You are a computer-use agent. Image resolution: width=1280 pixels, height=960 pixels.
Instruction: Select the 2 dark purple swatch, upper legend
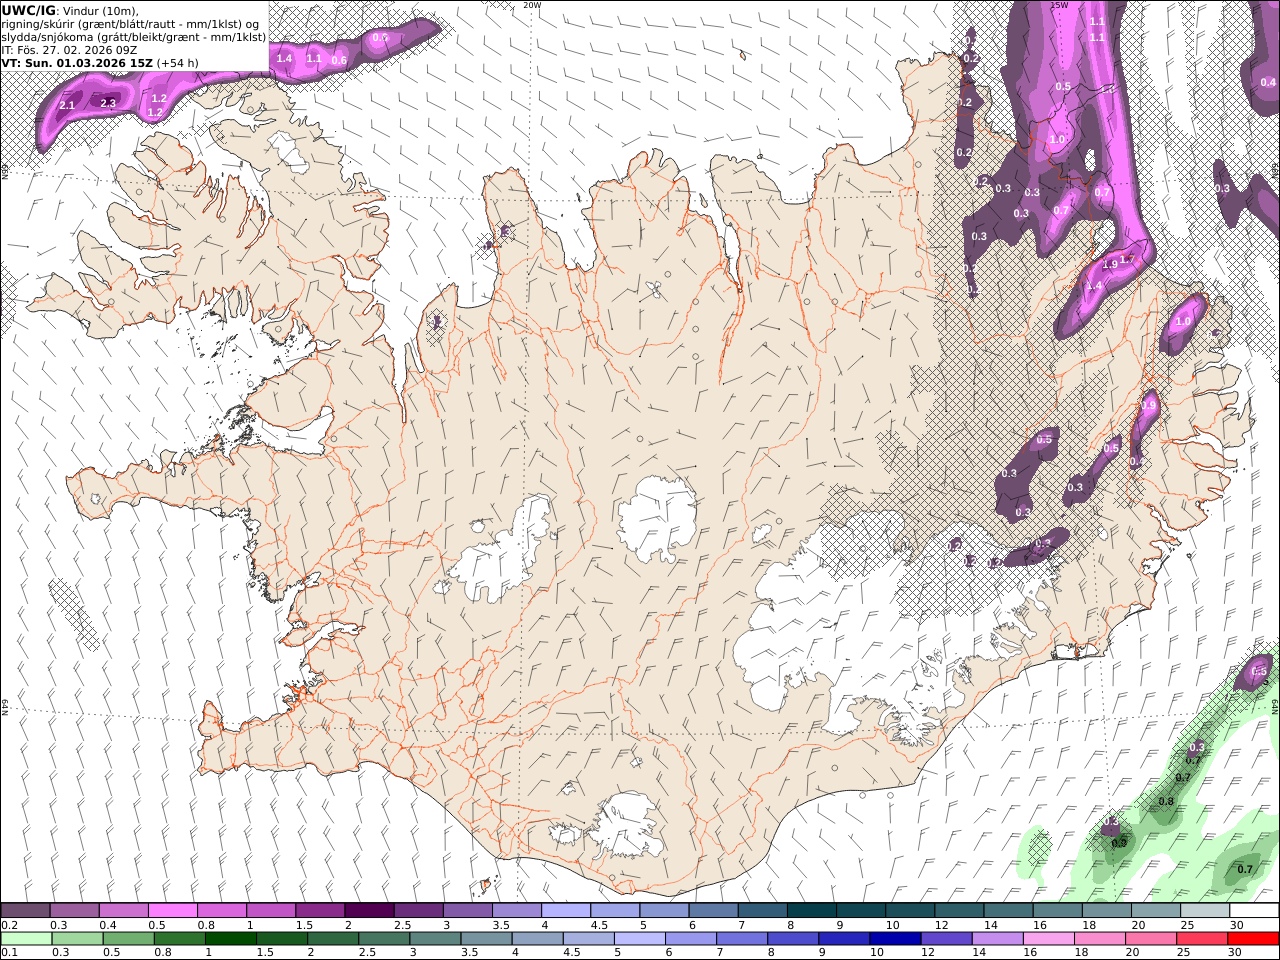coord(370,910)
